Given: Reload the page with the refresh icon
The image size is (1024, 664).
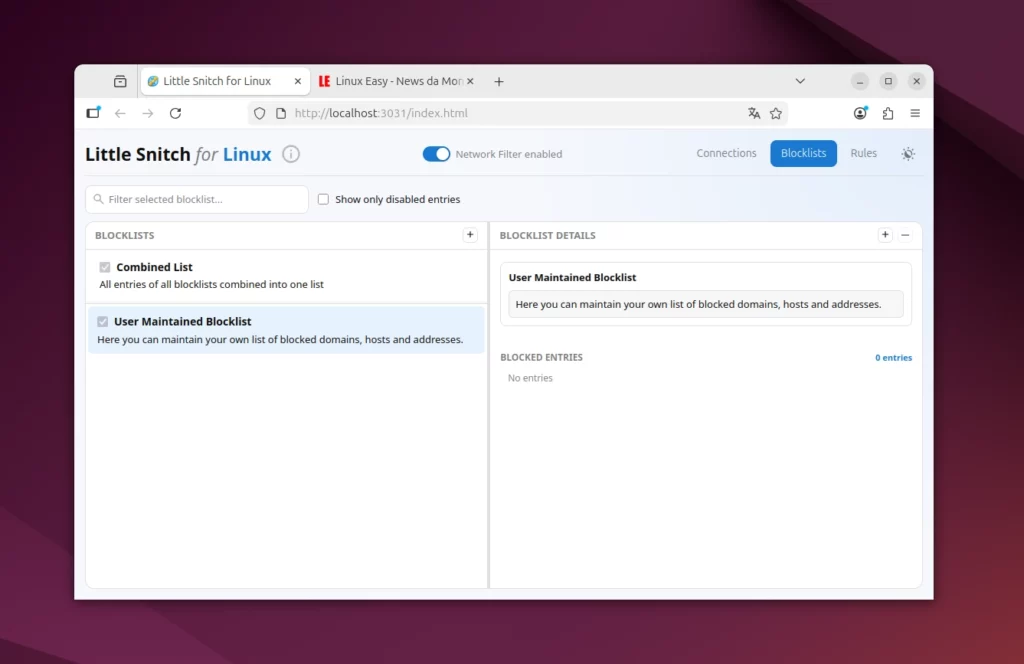Looking at the screenshot, I should [x=176, y=113].
